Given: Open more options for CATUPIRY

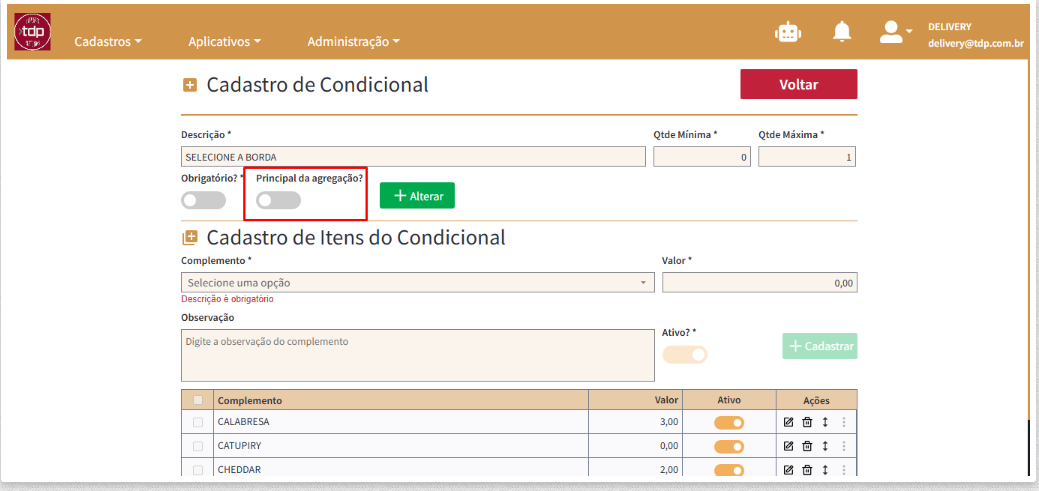Looking at the screenshot, I should 844,446.
